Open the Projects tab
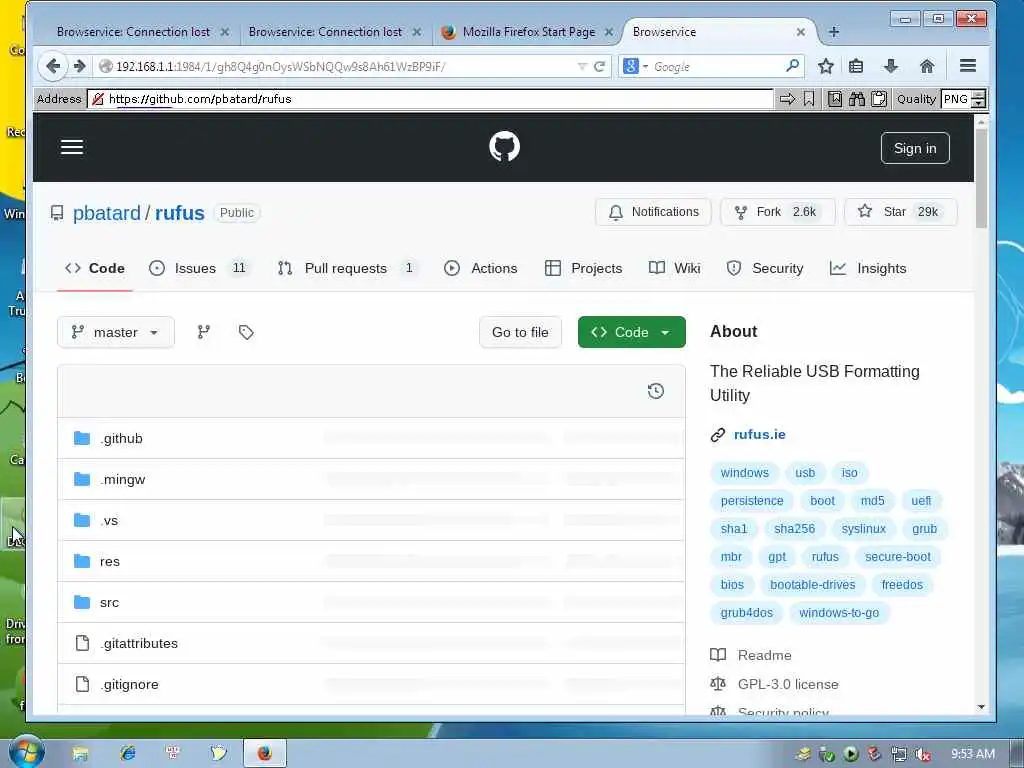Image resolution: width=1024 pixels, height=768 pixels. point(583,268)
